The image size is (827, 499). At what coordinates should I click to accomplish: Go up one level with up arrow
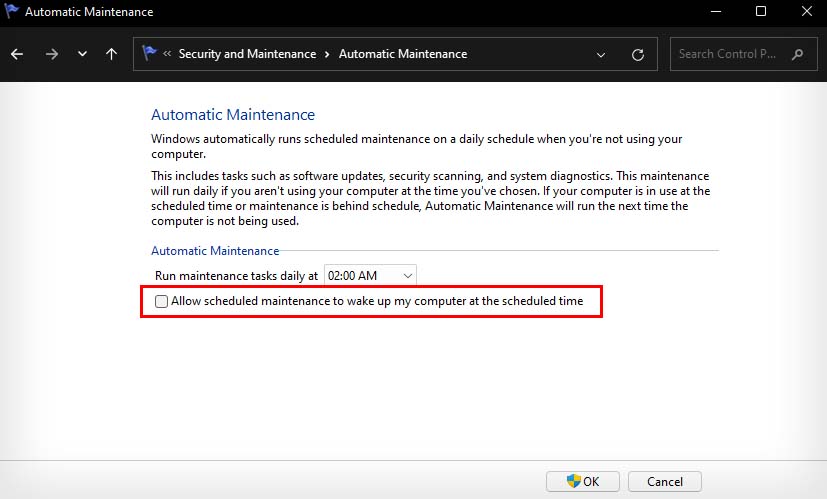pyautogui.click(x=111, y=54)
